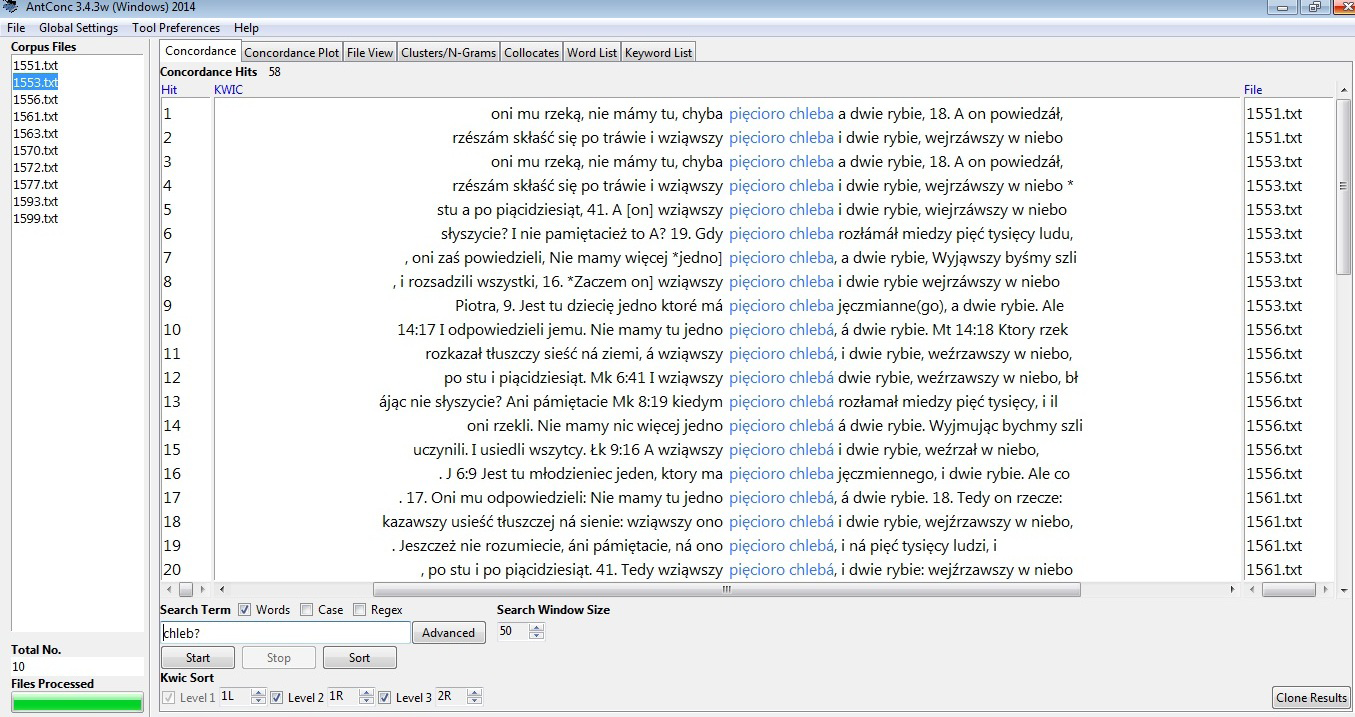The width and height of the screenshot is (1355, 717).
Task: Increase the Level 1 sort position
Action: coord(259,692)
